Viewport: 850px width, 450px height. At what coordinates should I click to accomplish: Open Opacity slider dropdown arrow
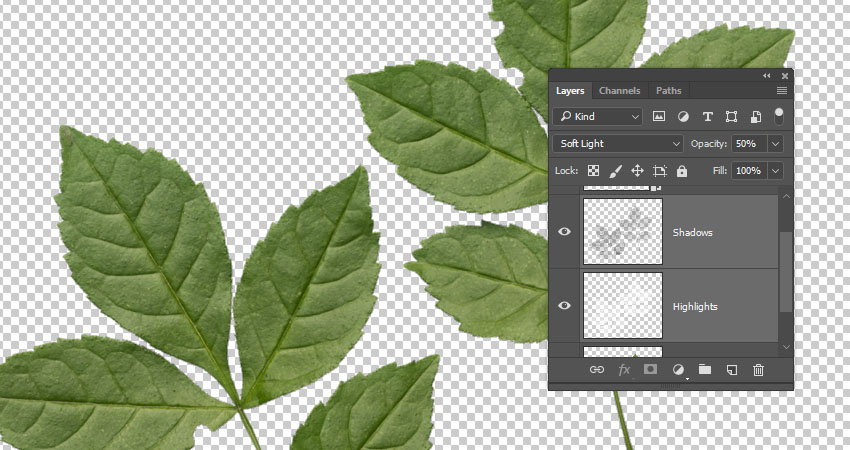(776, 144)
